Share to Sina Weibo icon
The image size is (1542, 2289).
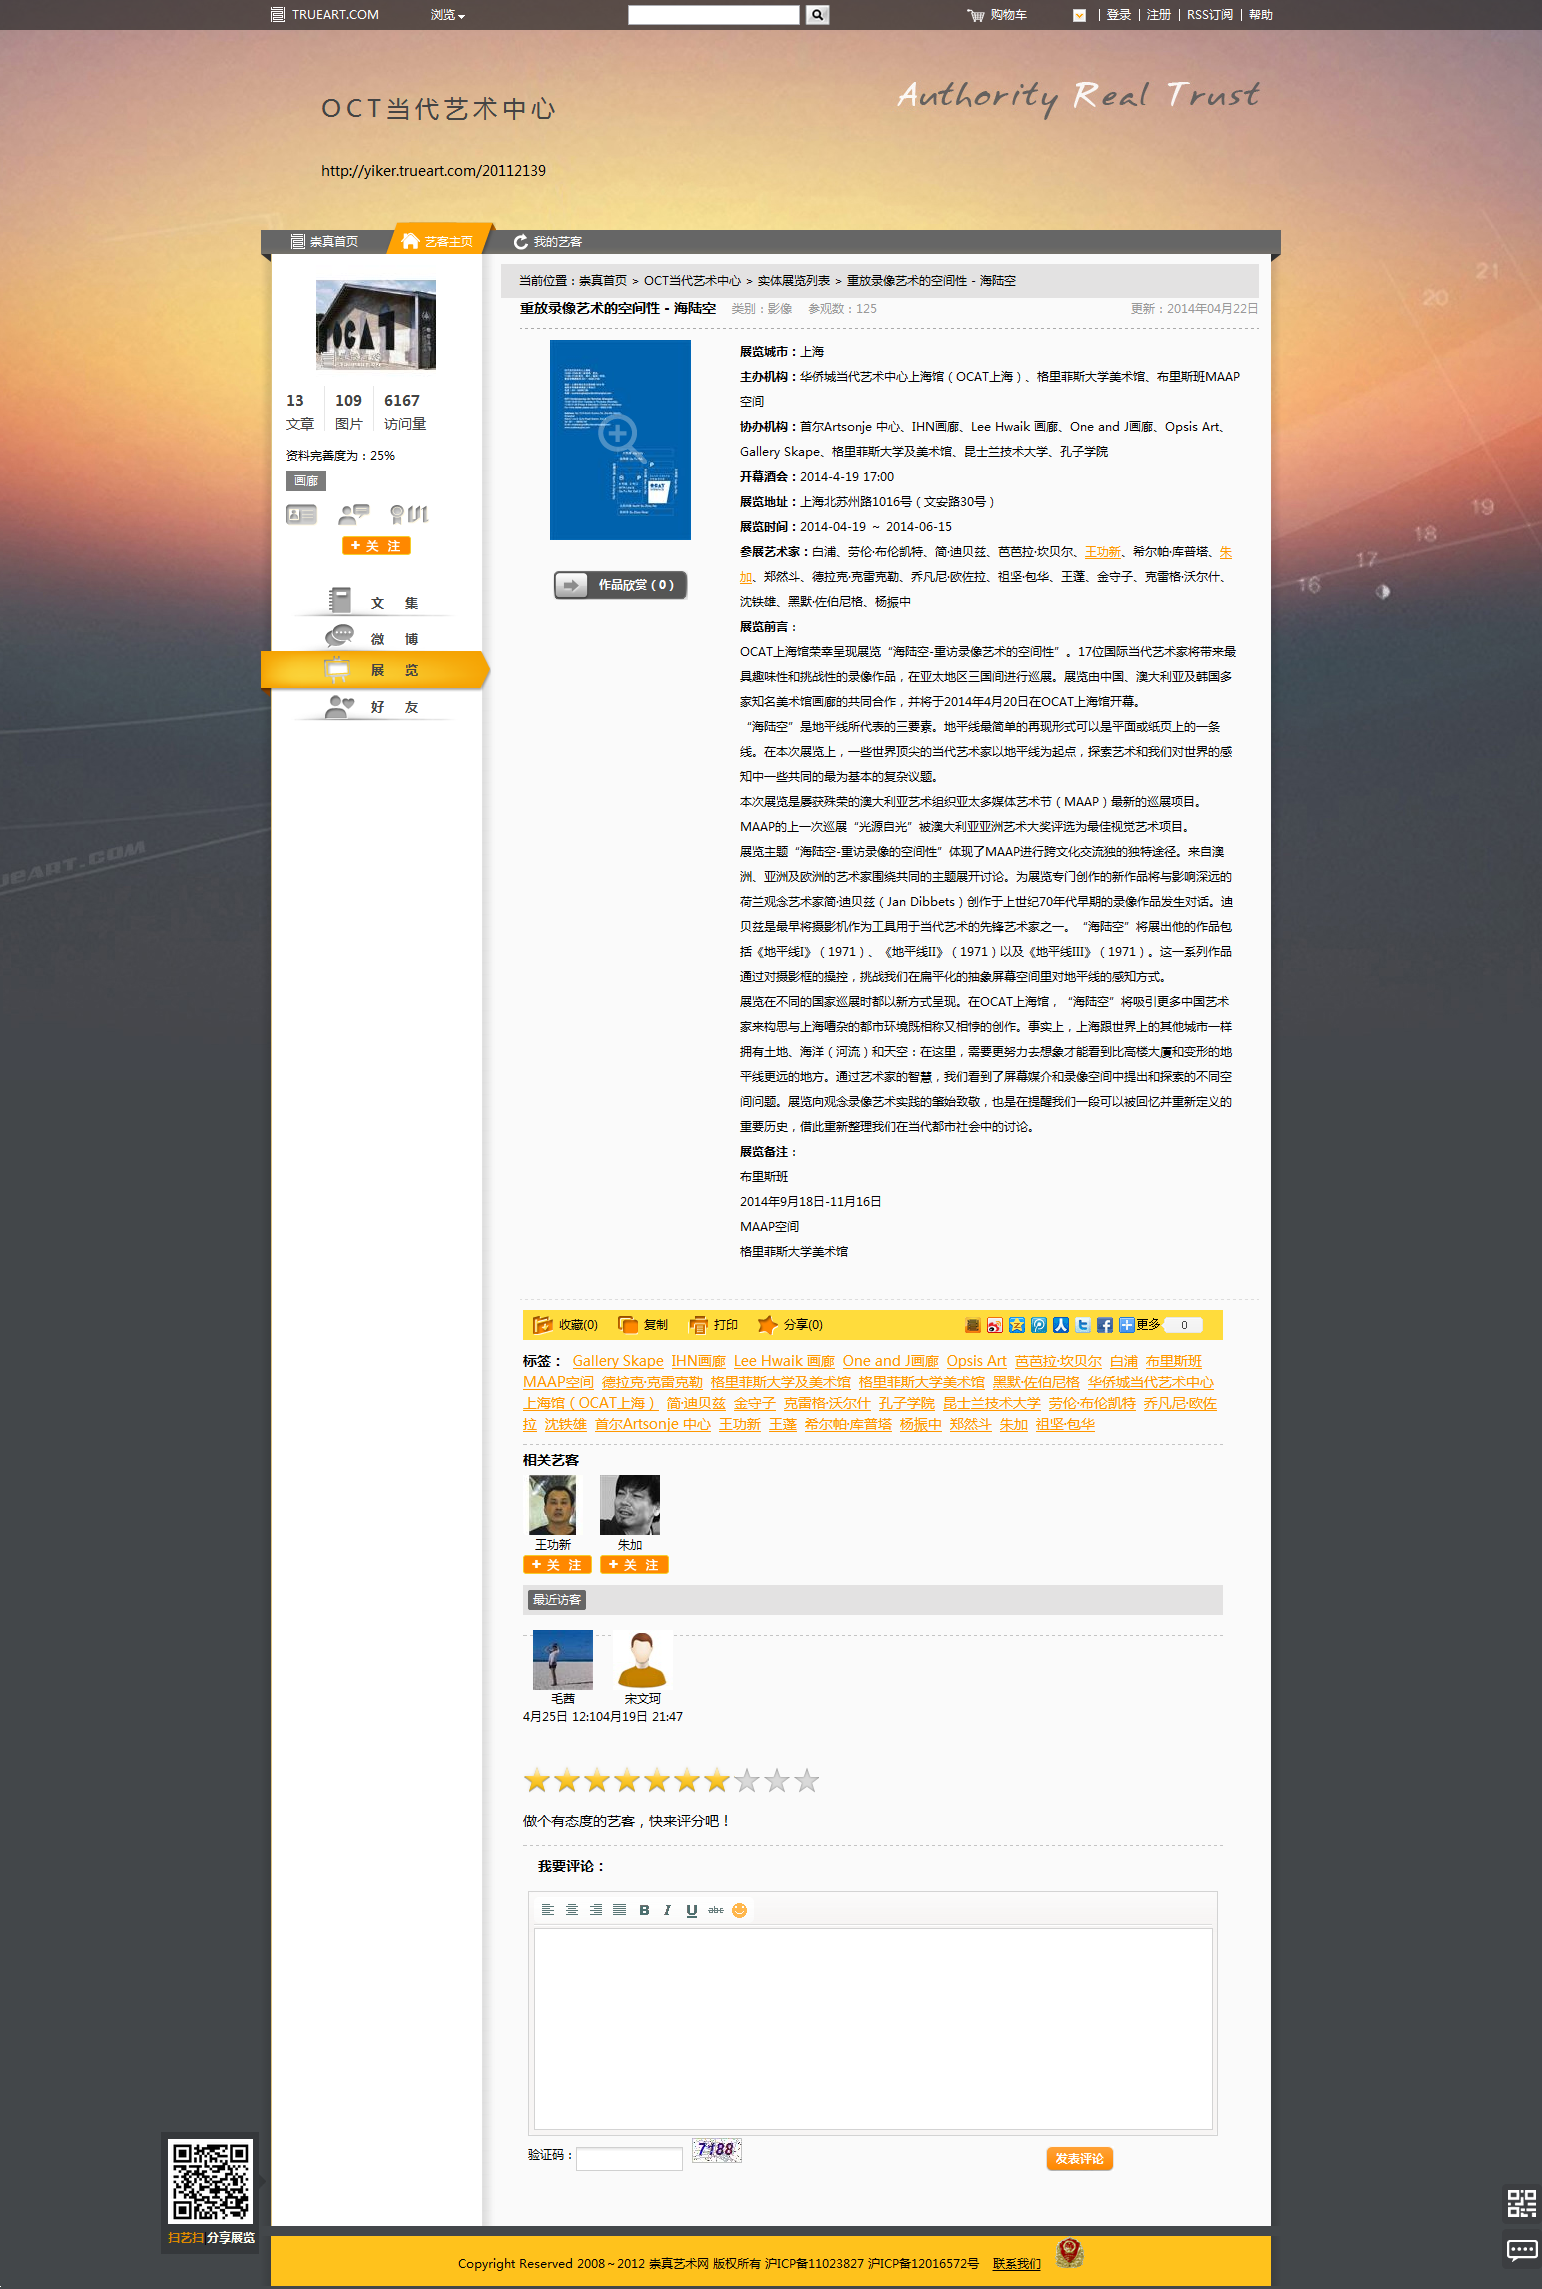tap(994, 1325)
